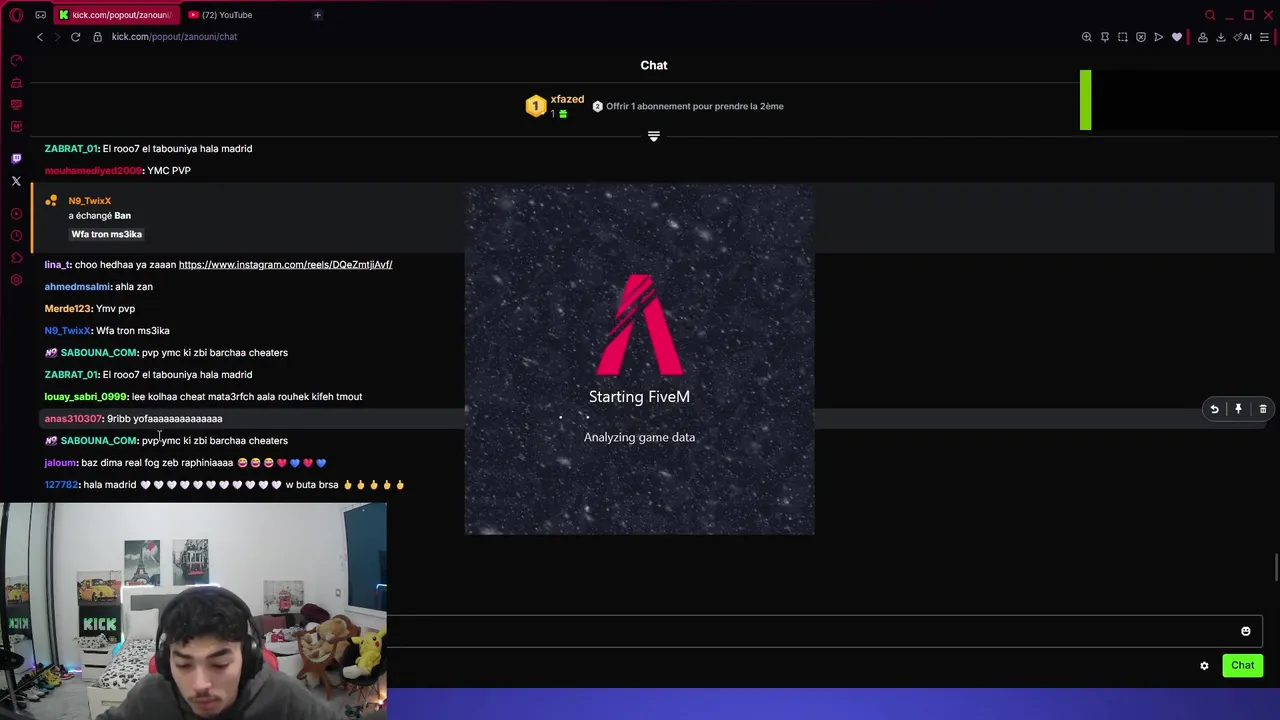Screen dimensions: 1280x720
Task: Open the striped monitor sidebar icon
Action: (16, 104)
